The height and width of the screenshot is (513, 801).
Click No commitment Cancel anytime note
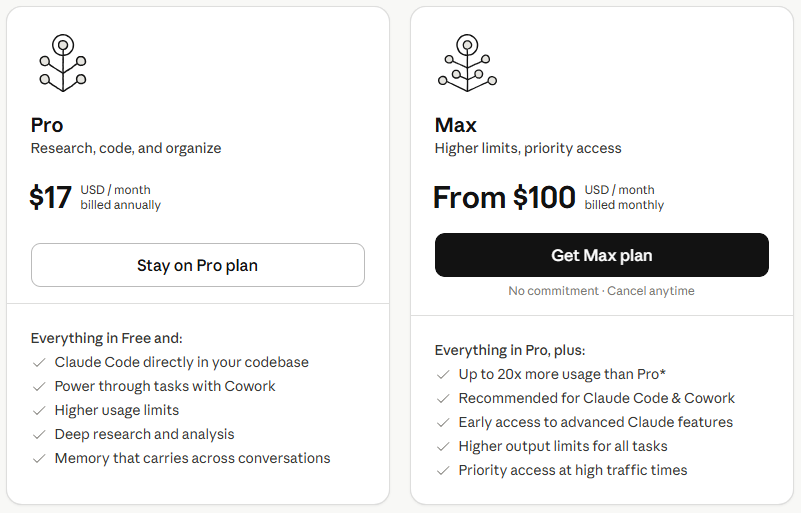click(x=601, y=291)
